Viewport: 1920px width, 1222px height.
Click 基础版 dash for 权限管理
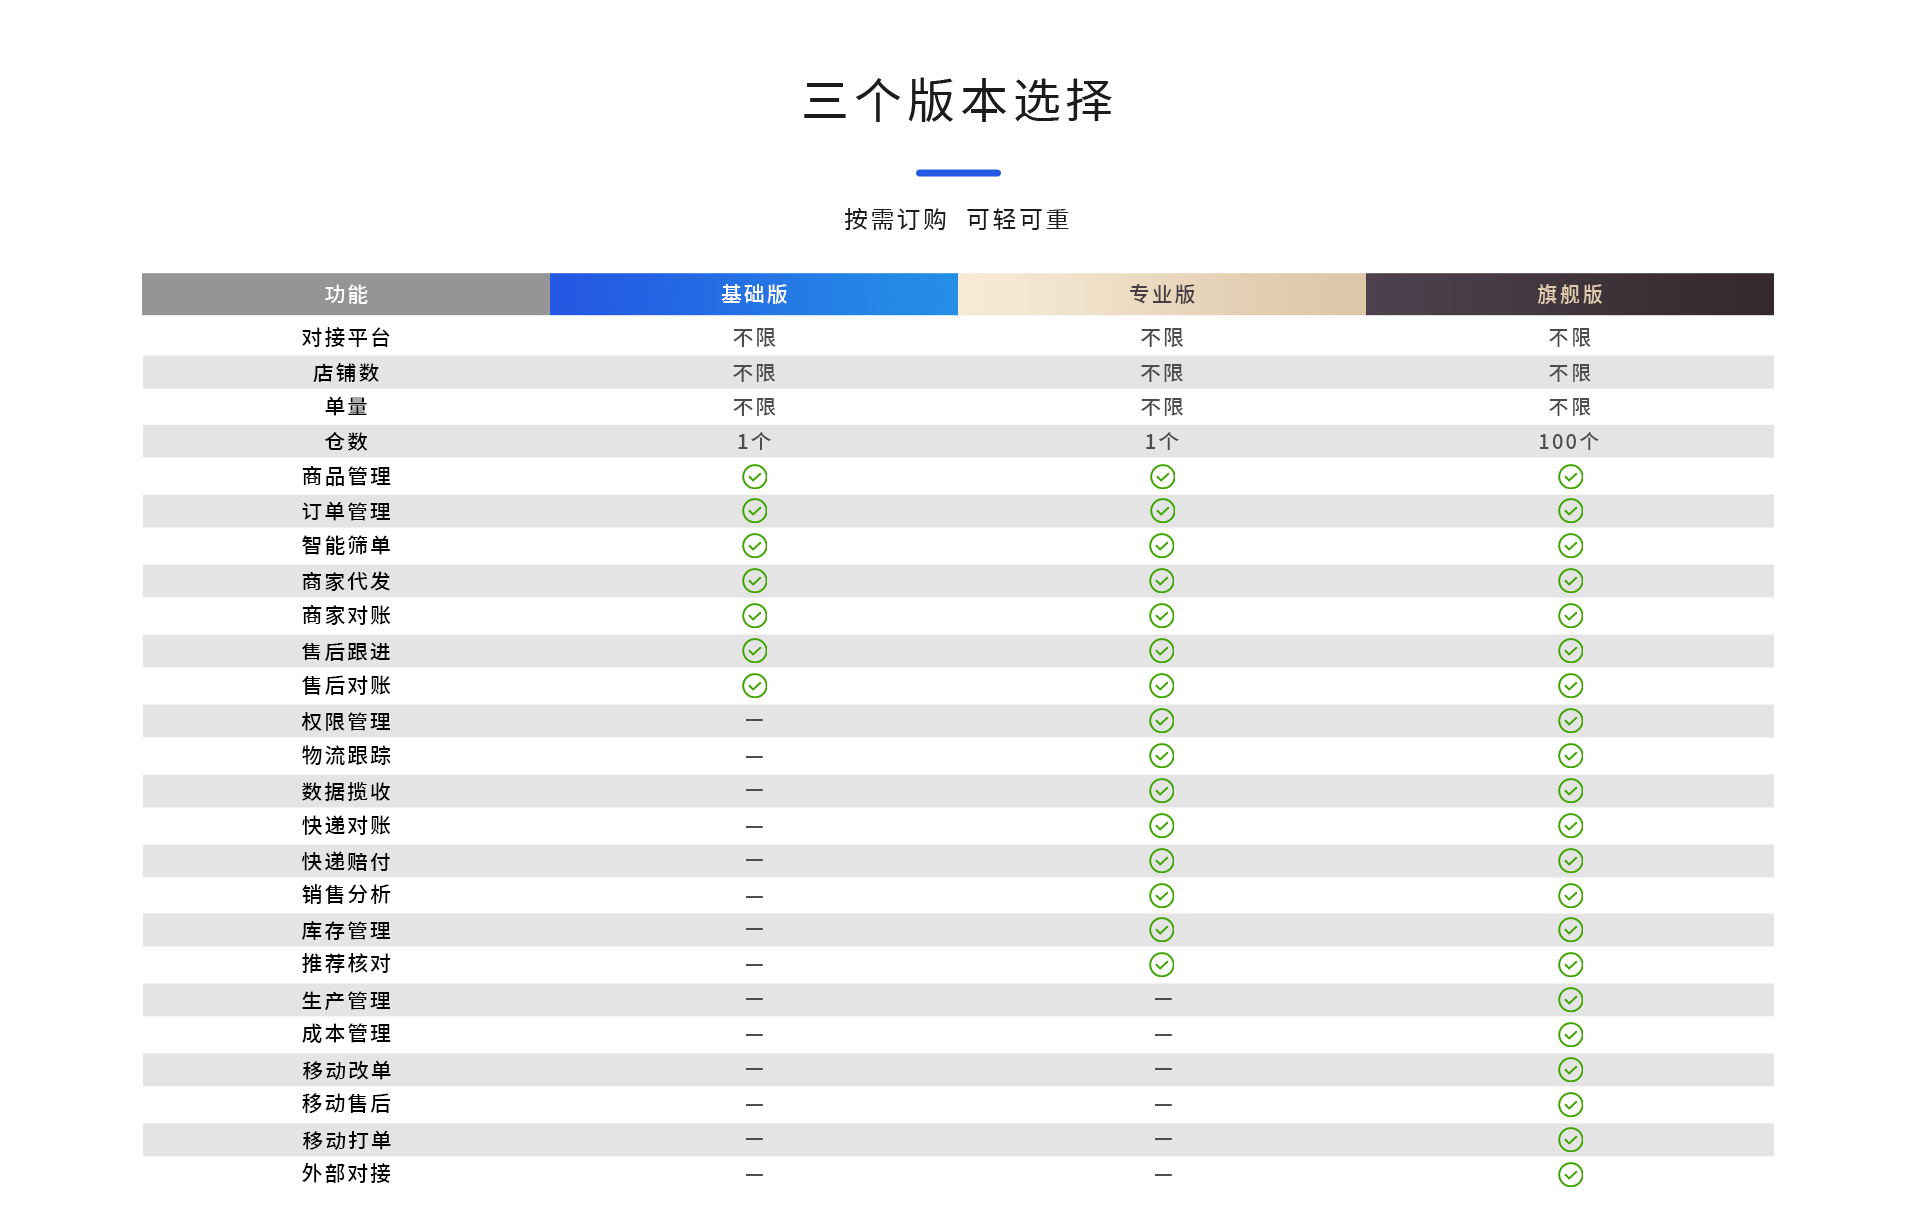[x=754, y=720]
